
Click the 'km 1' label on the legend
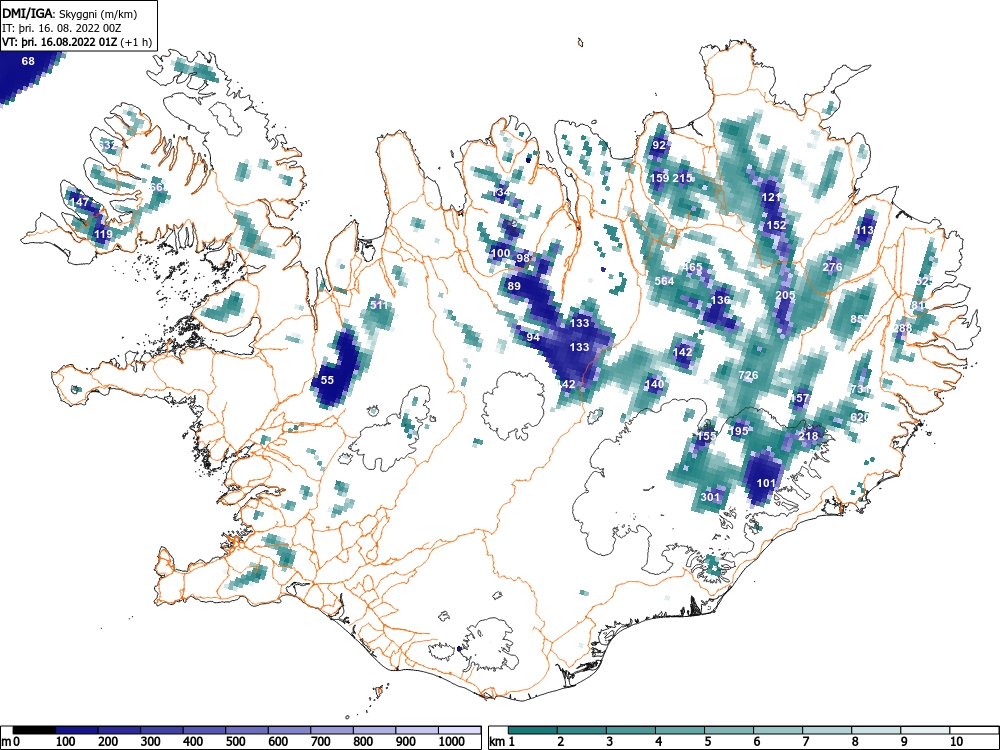pos(502,741)
